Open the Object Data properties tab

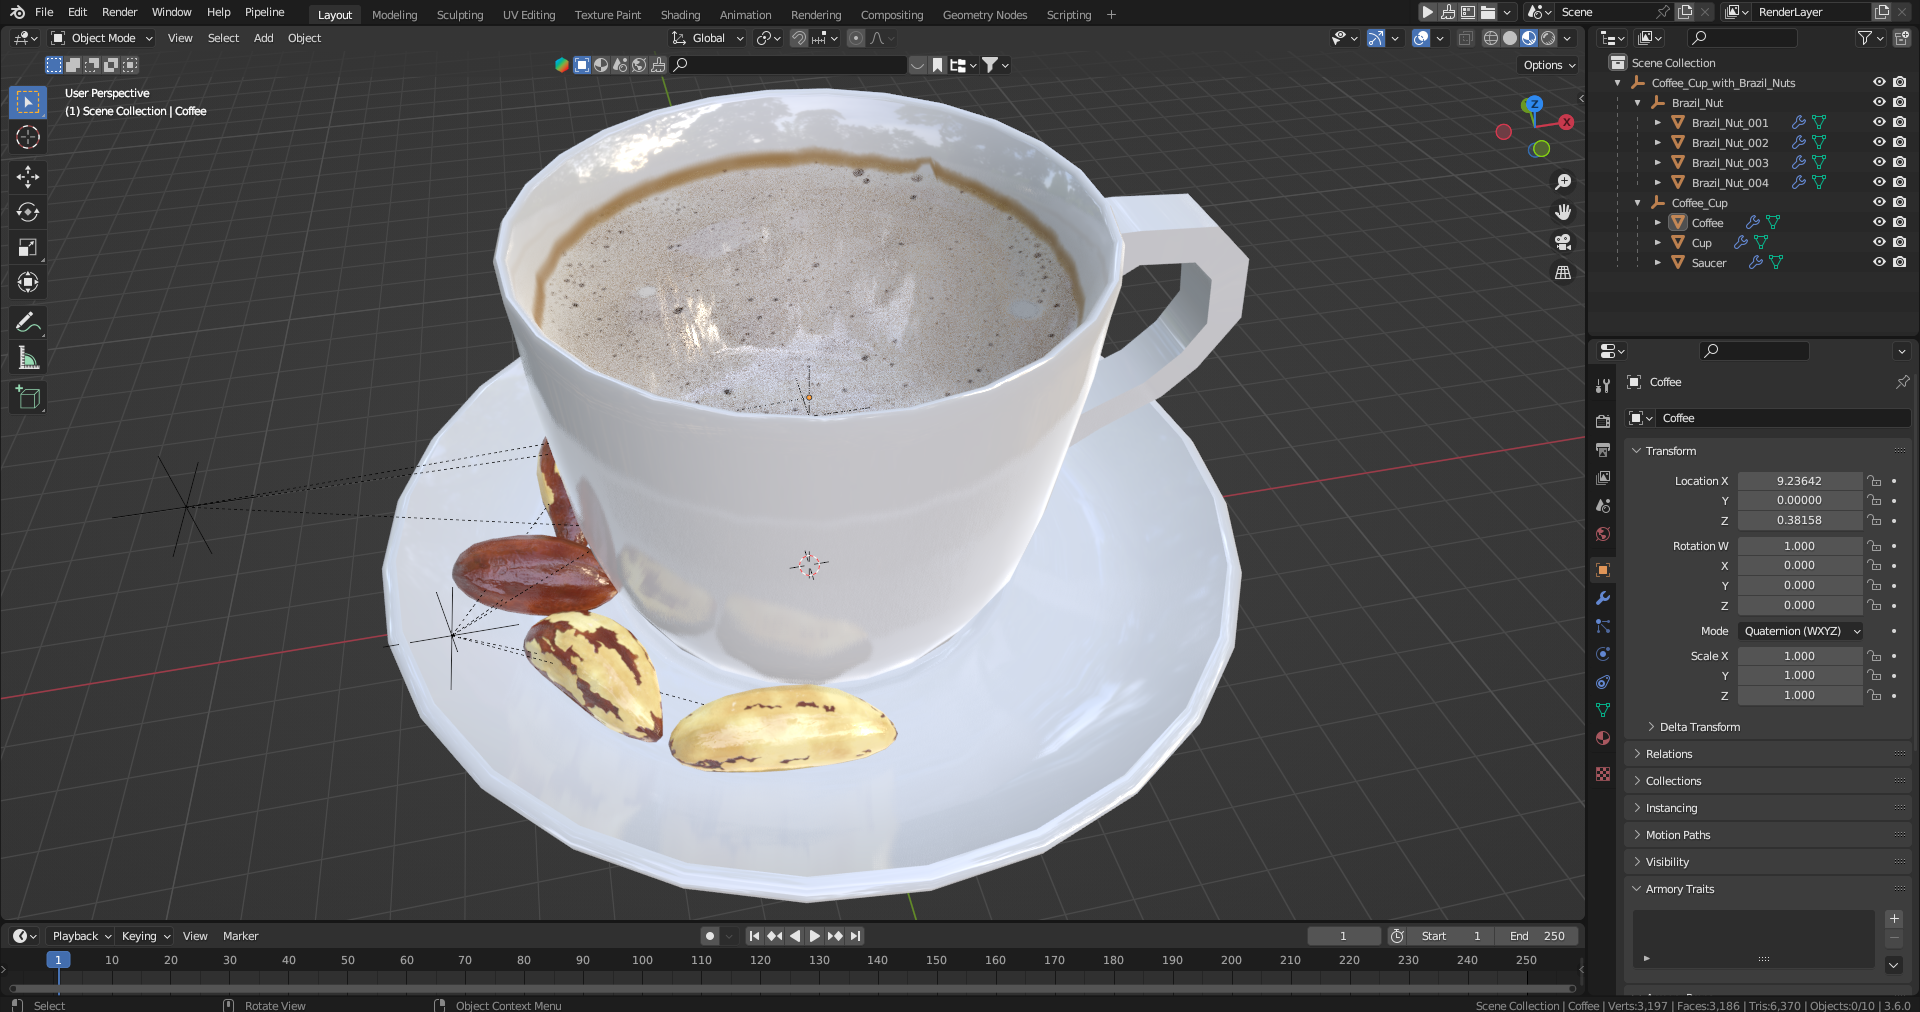pos(1603,710)
